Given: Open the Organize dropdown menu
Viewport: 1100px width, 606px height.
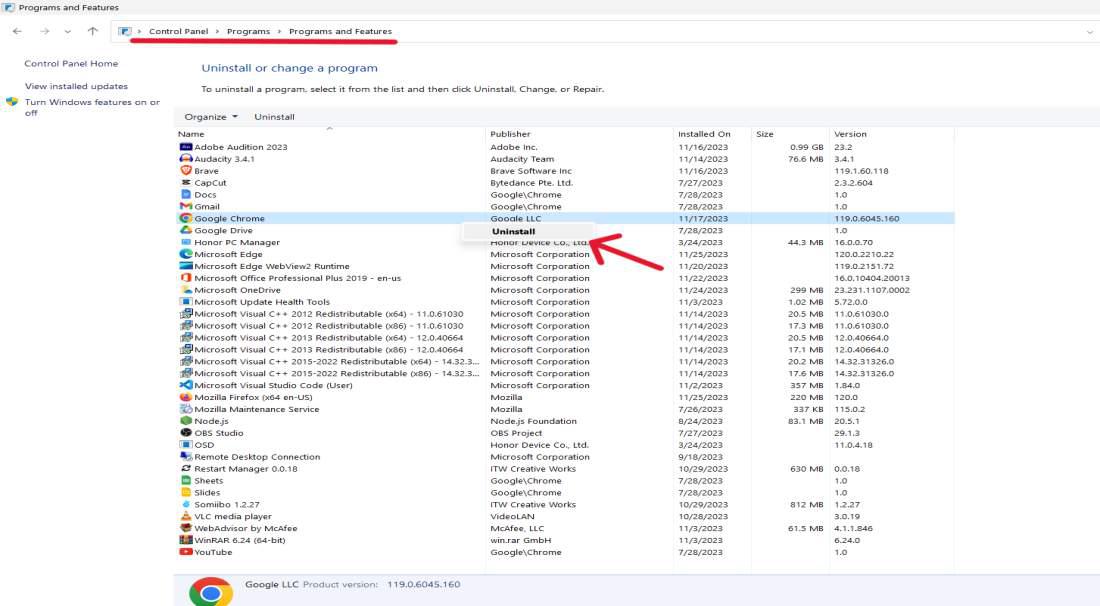Looking at the screenshot, I should (210, 117).
